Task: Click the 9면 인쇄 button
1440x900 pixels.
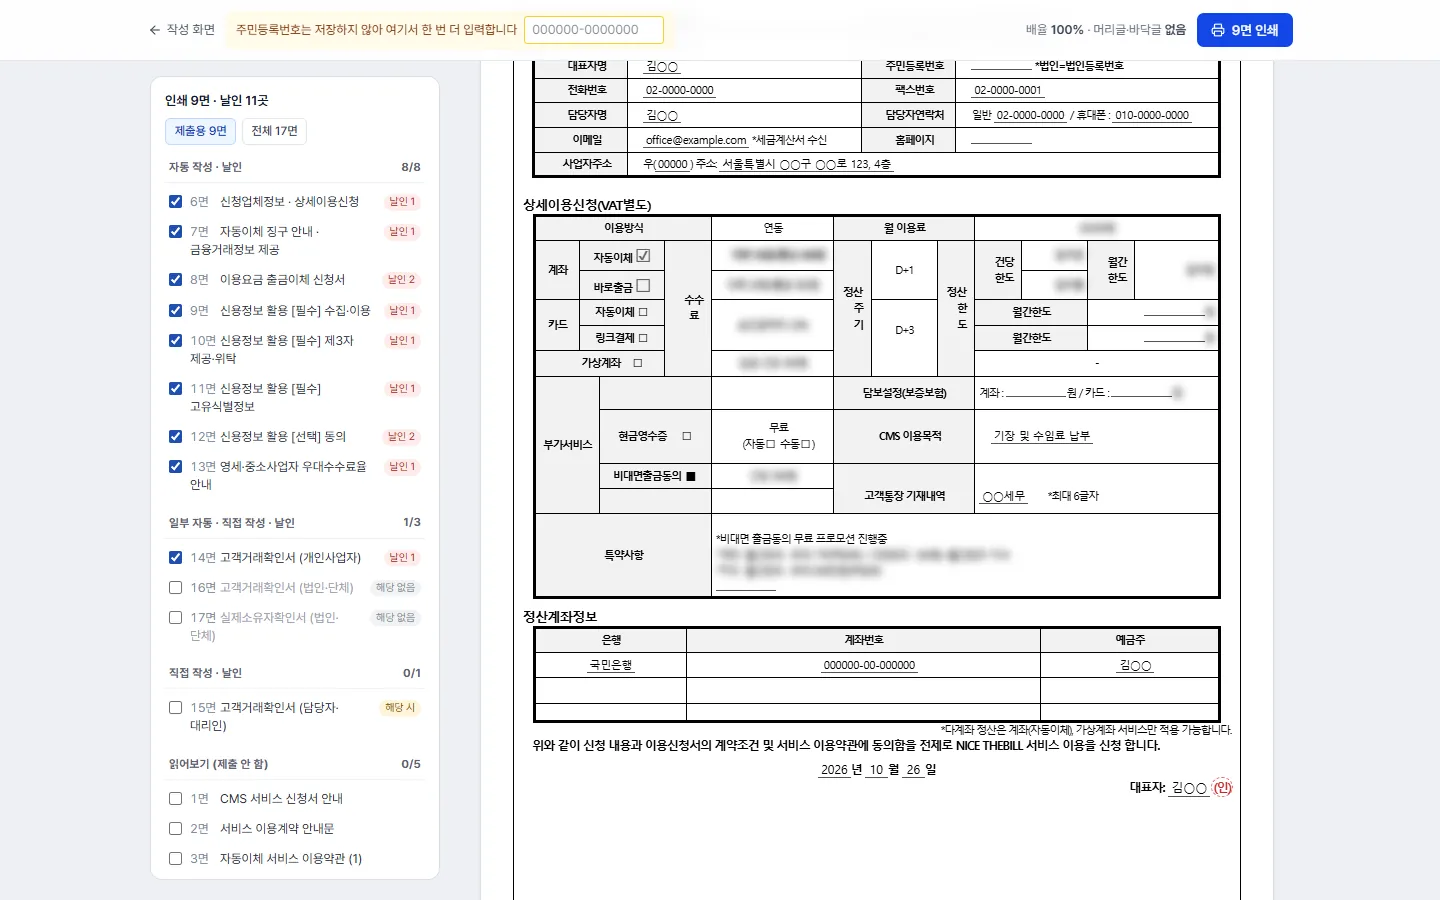Action: (1245, 30)
